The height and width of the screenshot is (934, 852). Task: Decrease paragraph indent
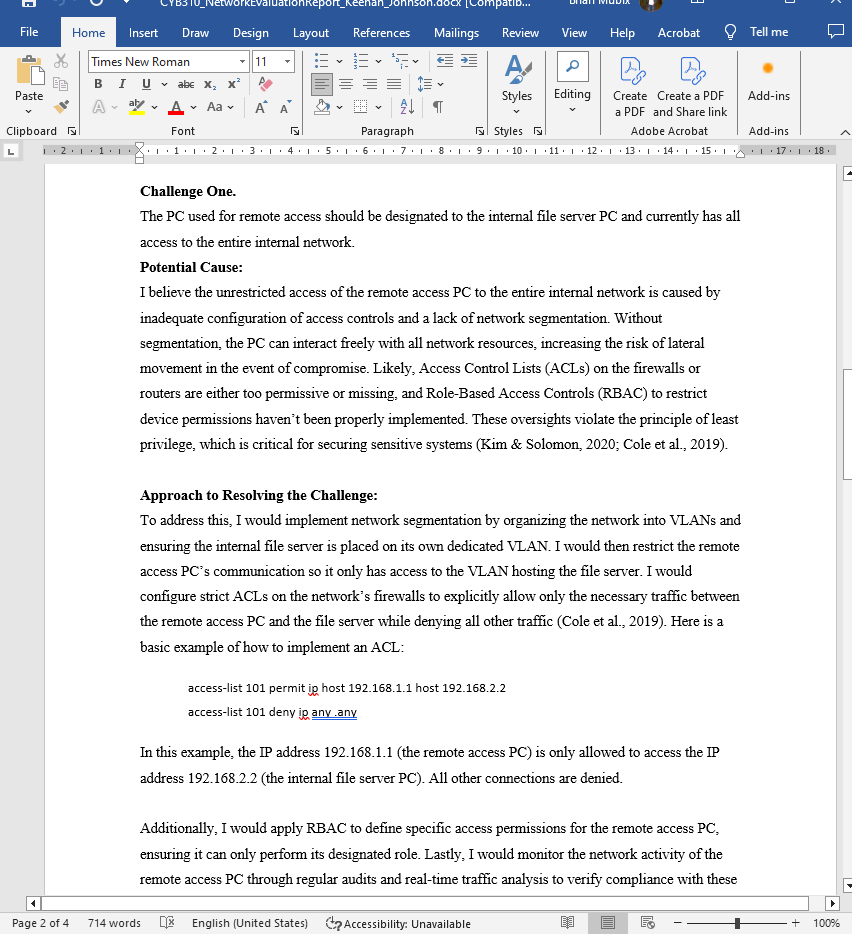pos(444,61)
